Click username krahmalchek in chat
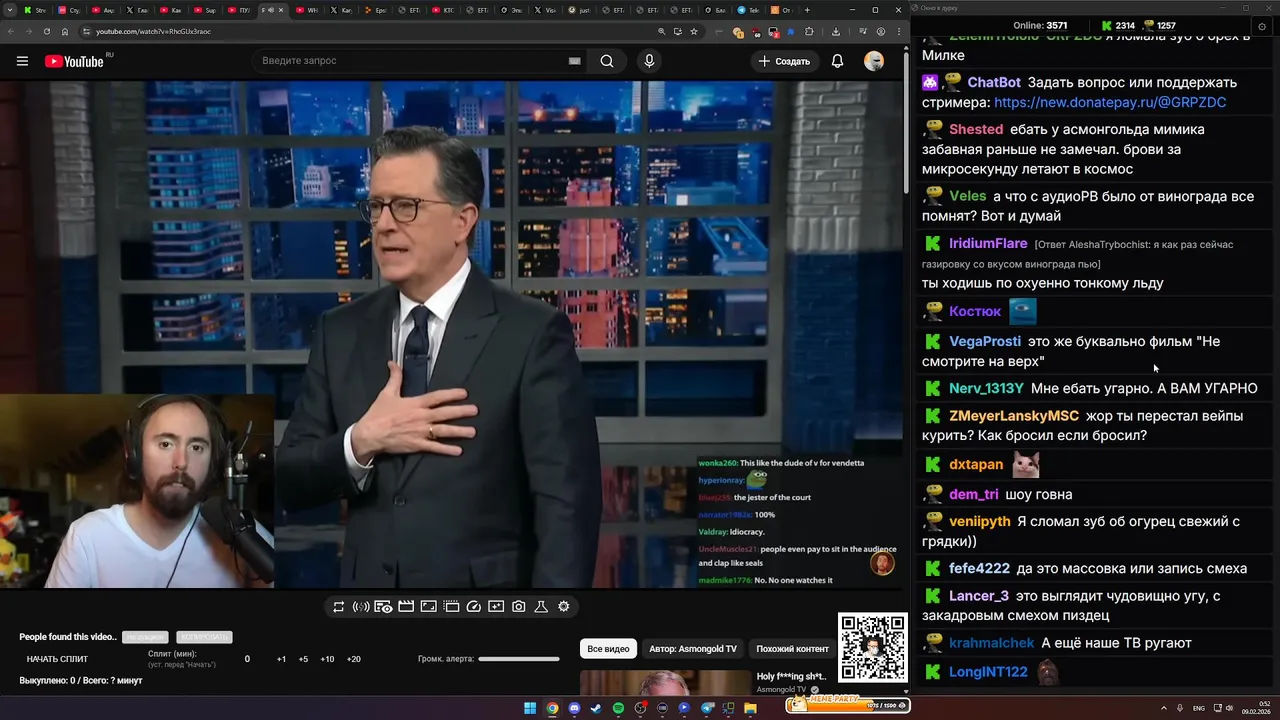1280x720 pixels. pyautogui.click(x=991, y=643)
